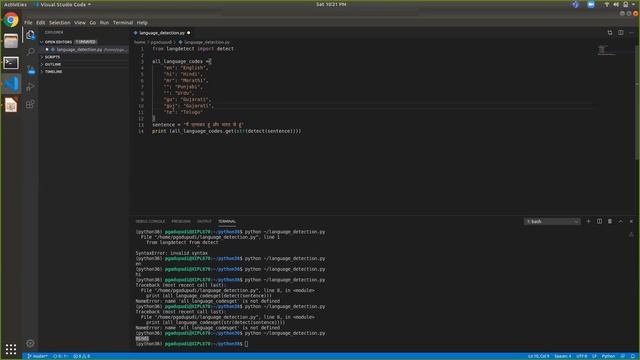The width and height of the screenshot is (640, 360).
Task: Open the Source Control view
Action: (x=30, y=69)
